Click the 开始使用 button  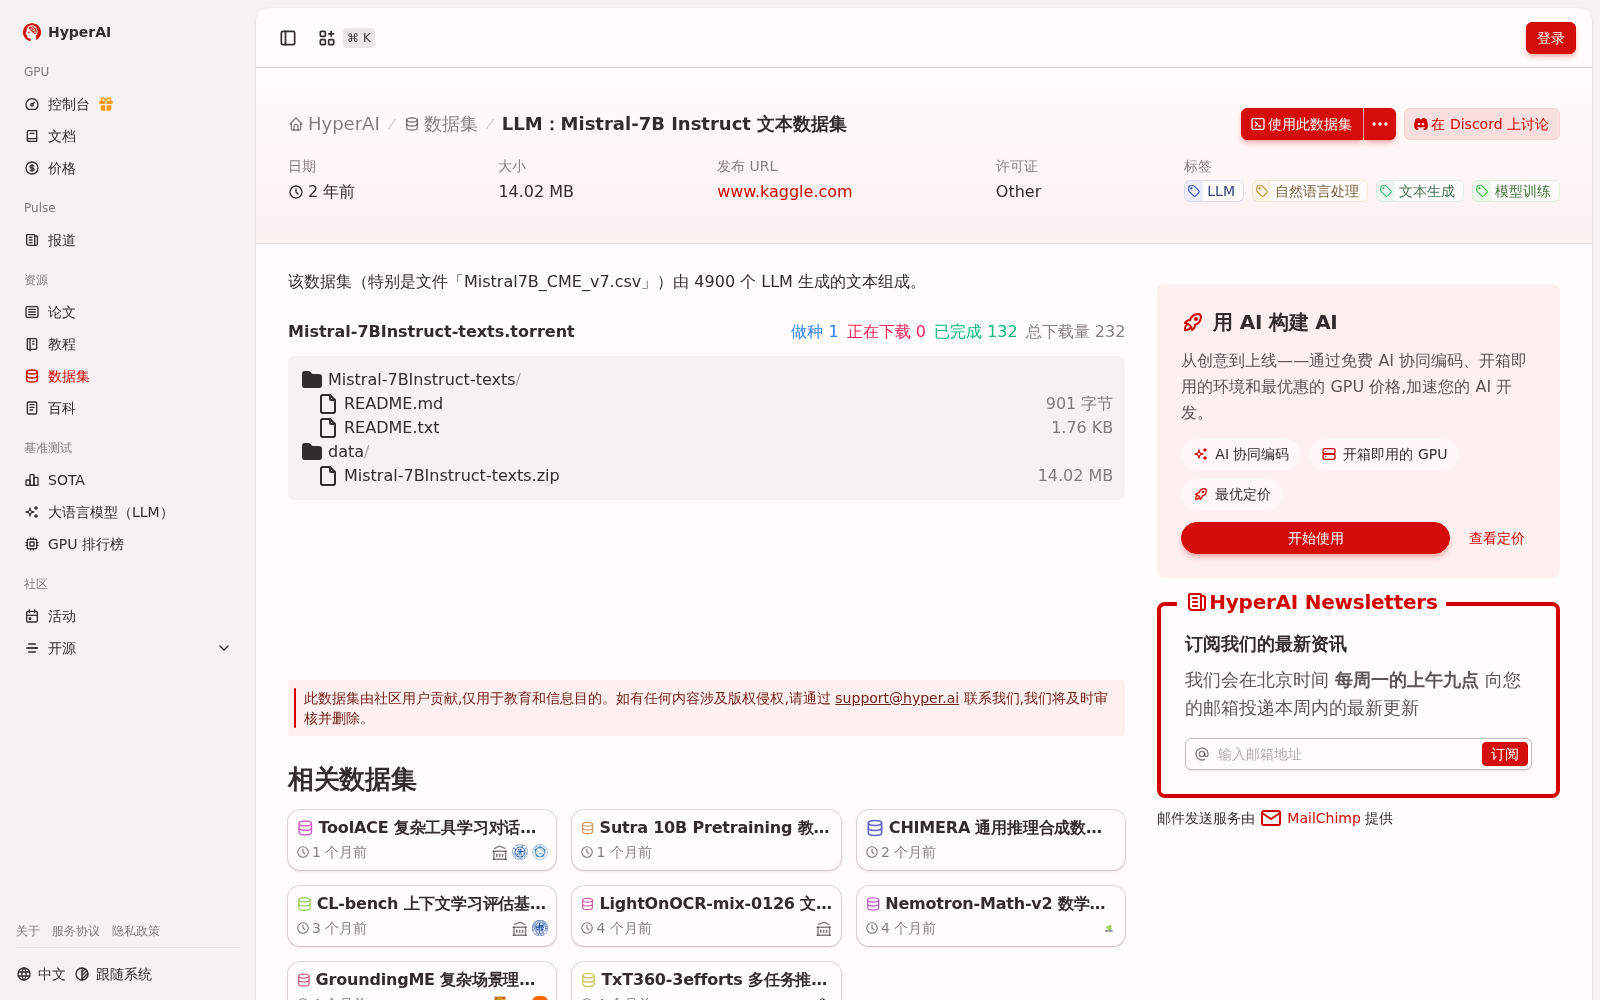pyautogui.click(x=1315, y=538)
